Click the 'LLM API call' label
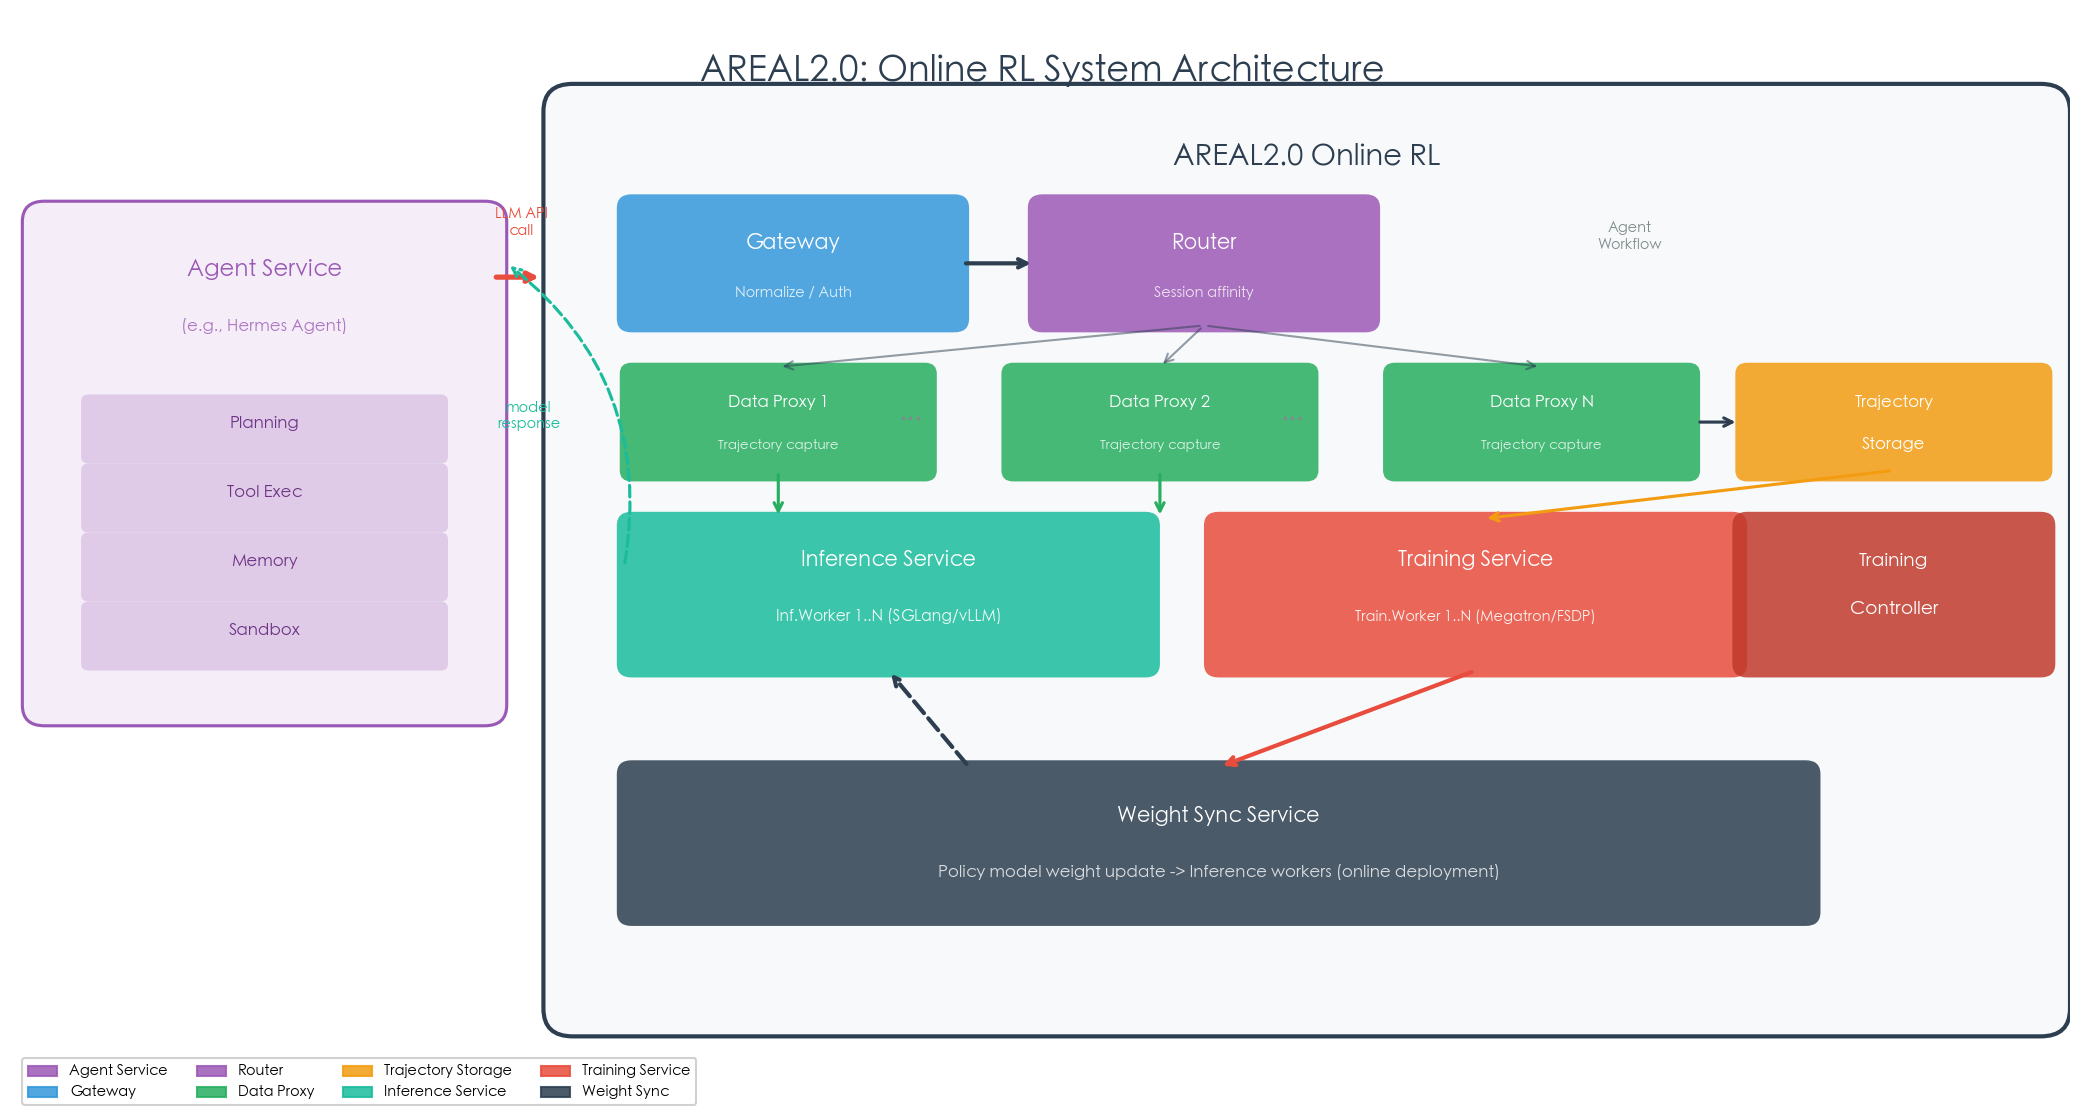Viewport: 2085px width, 1120px height. pos(521,221)
